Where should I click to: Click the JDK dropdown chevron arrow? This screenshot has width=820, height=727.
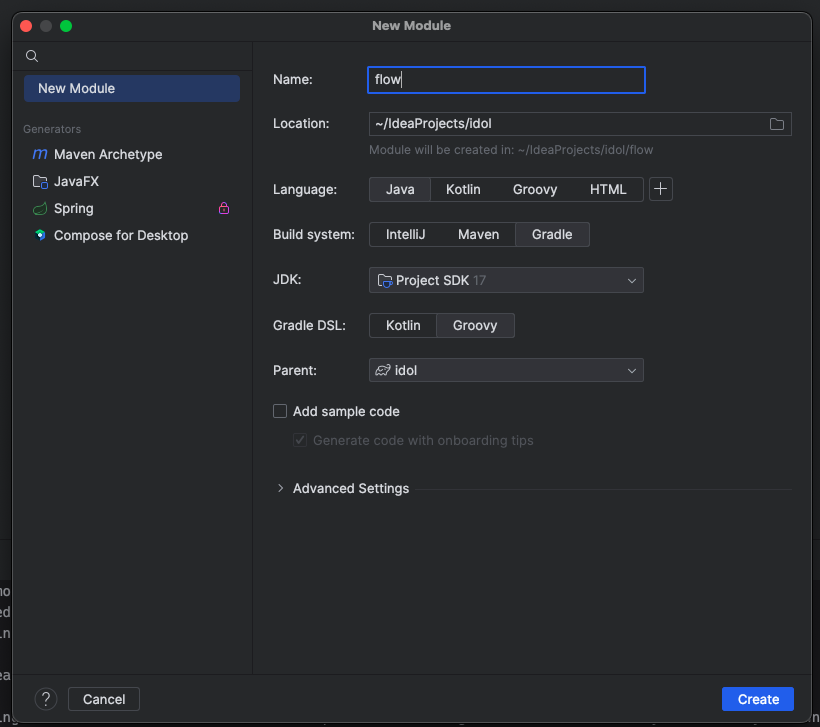coord(632,281)
